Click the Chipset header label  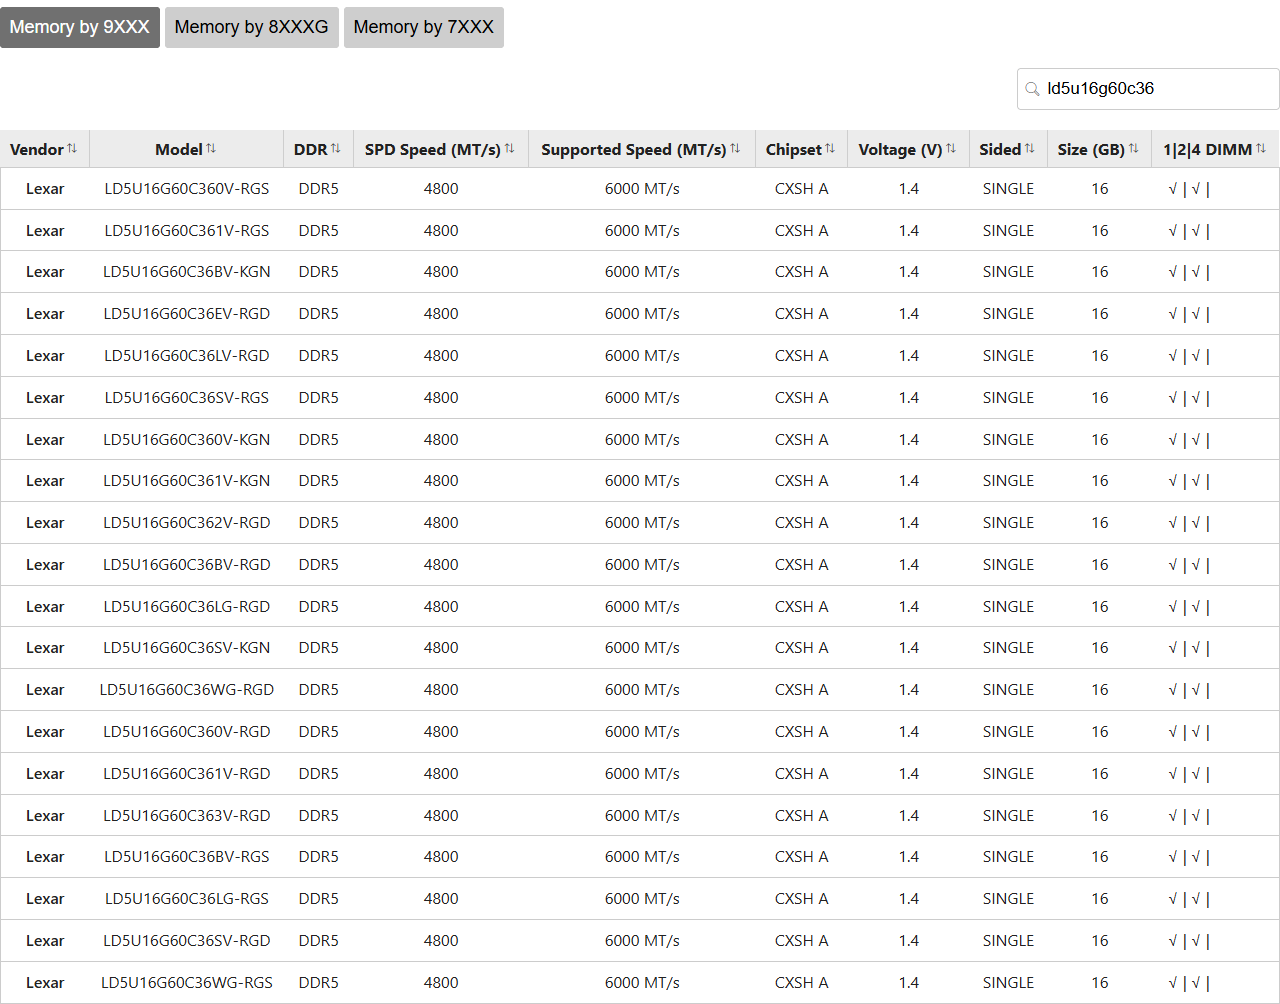point(794,149)
